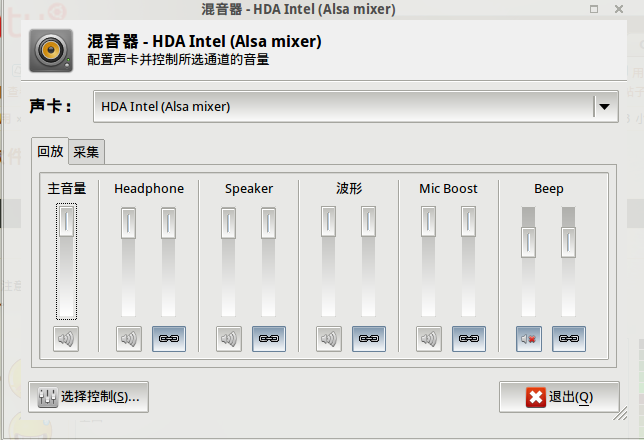Mute the Speaker channel

click(229, 339)
